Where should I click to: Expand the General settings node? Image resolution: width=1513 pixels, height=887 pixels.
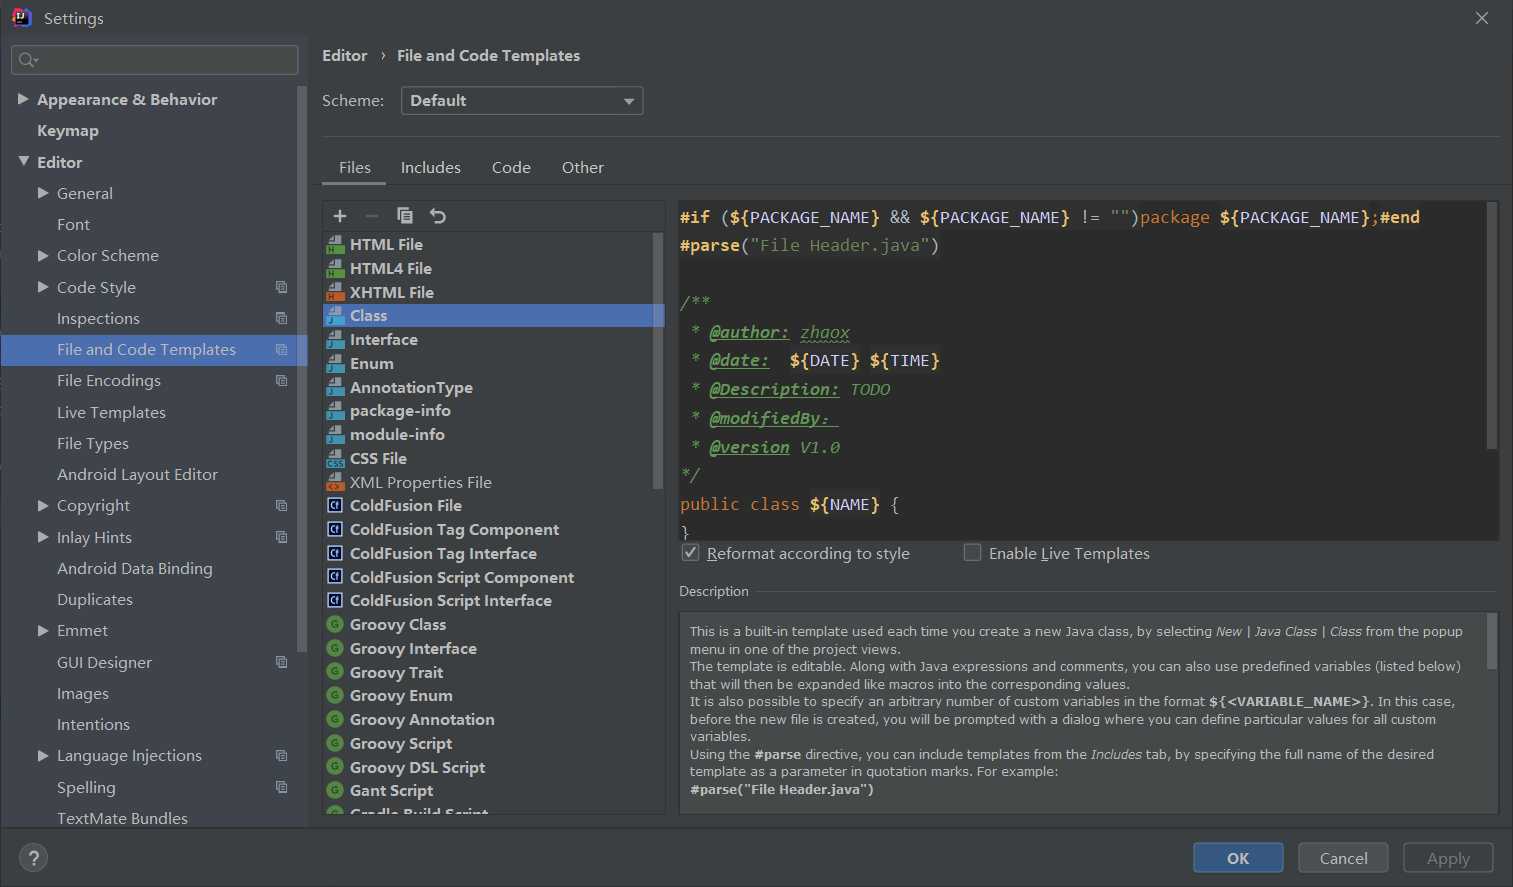43,193
